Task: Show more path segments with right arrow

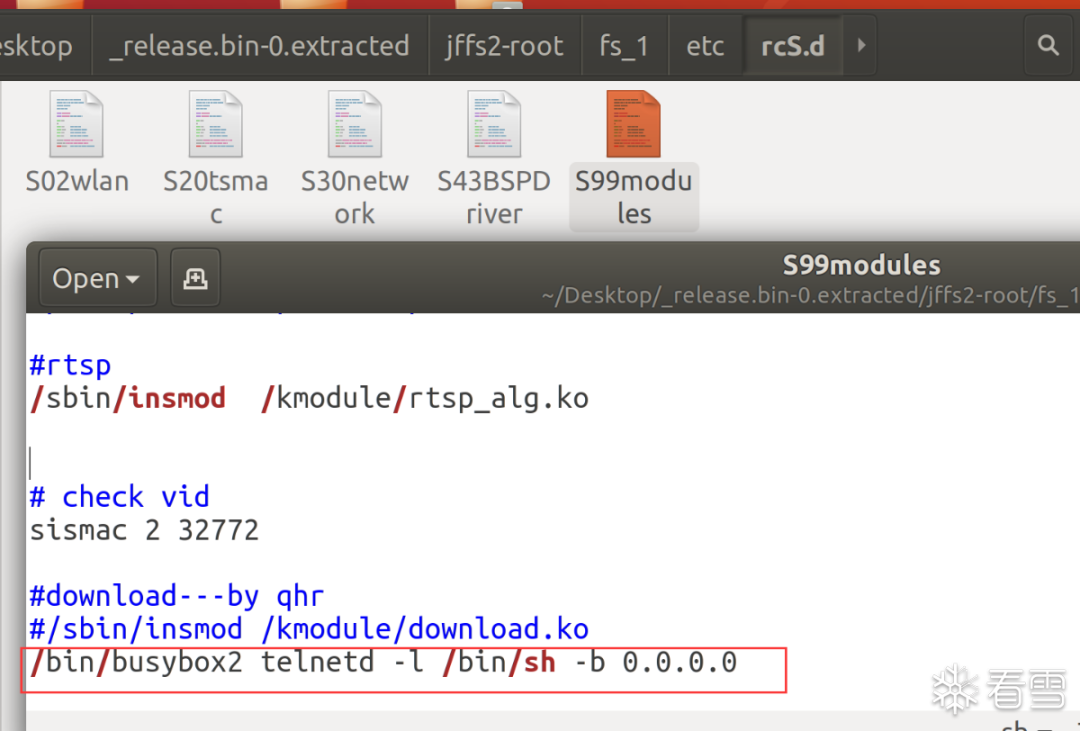Action: 860,45
